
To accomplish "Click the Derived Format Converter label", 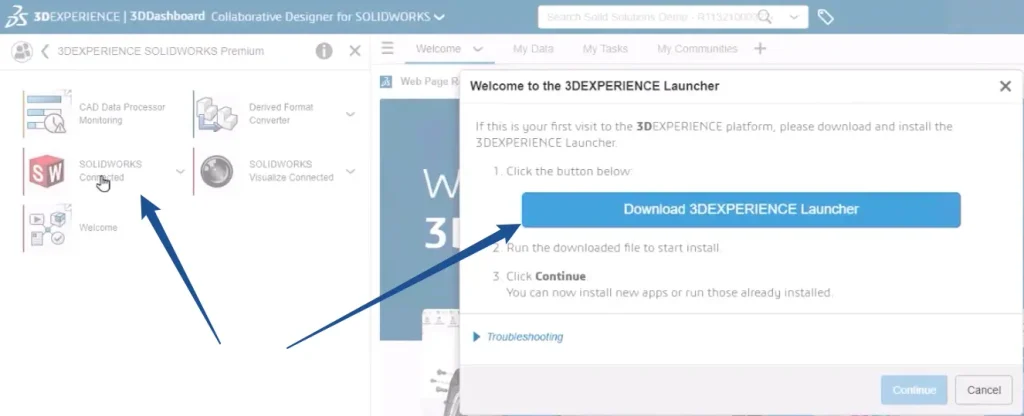I will 281,114.
